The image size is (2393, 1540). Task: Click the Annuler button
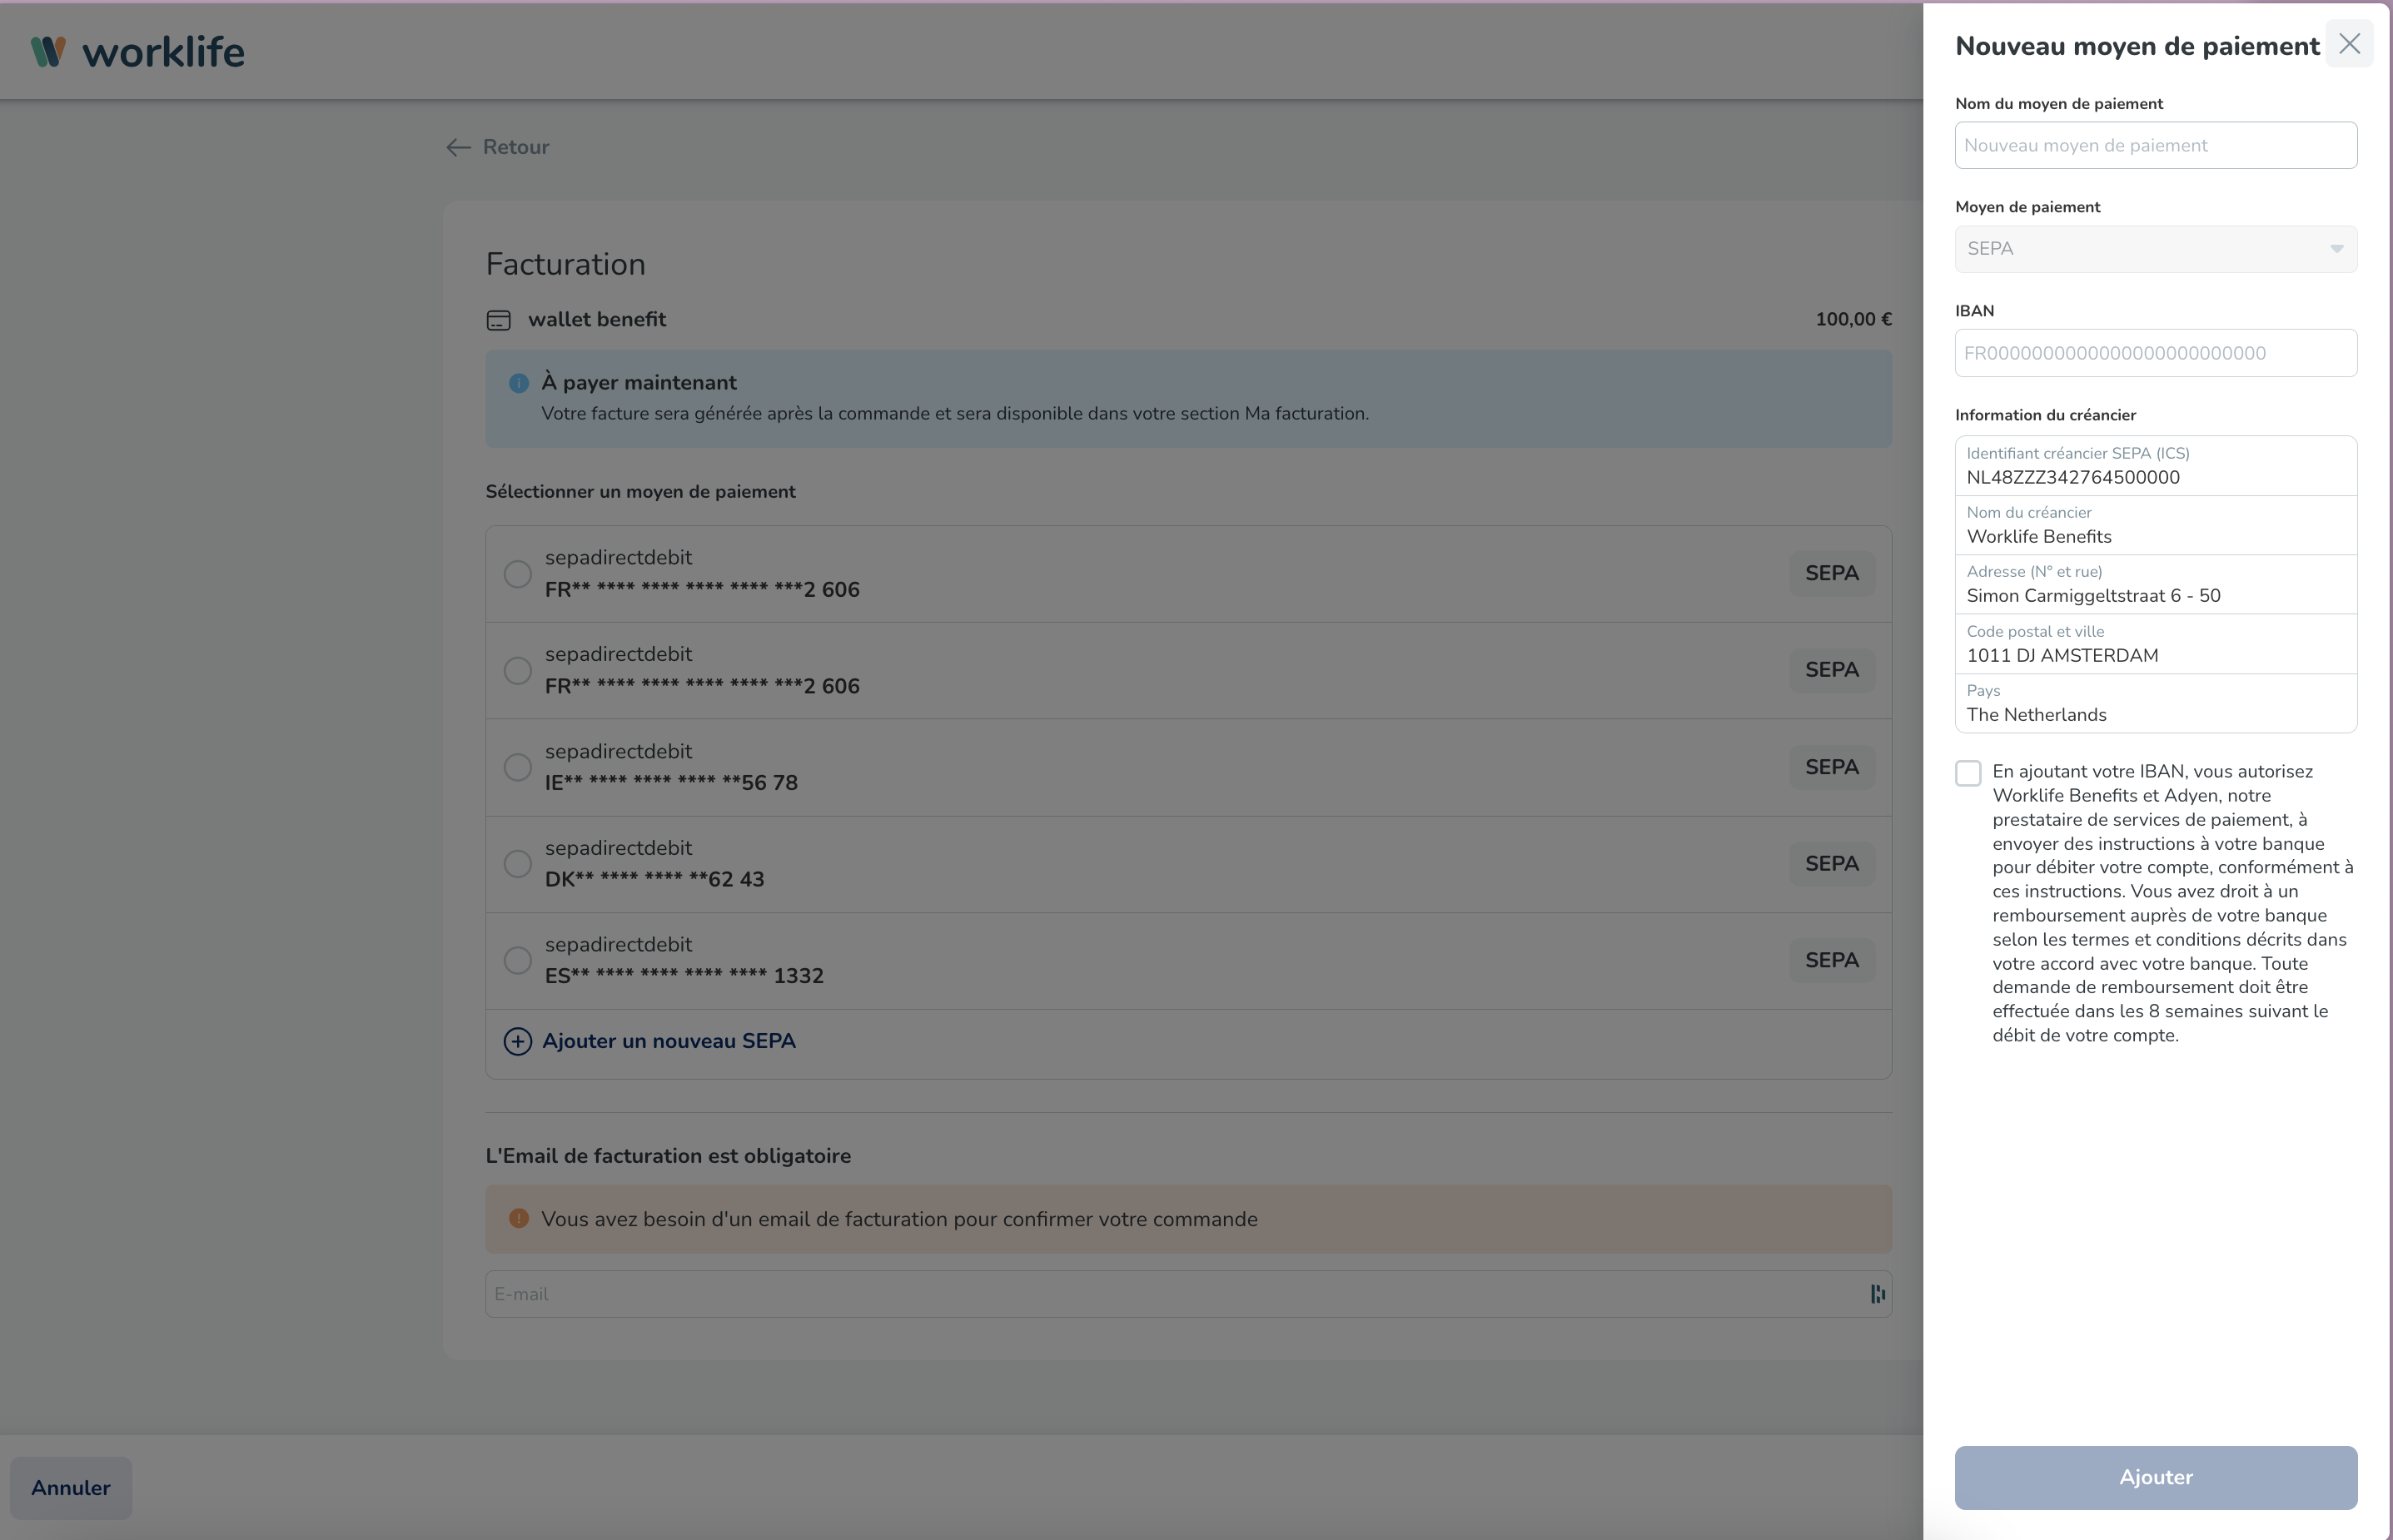coord(71,1487)
